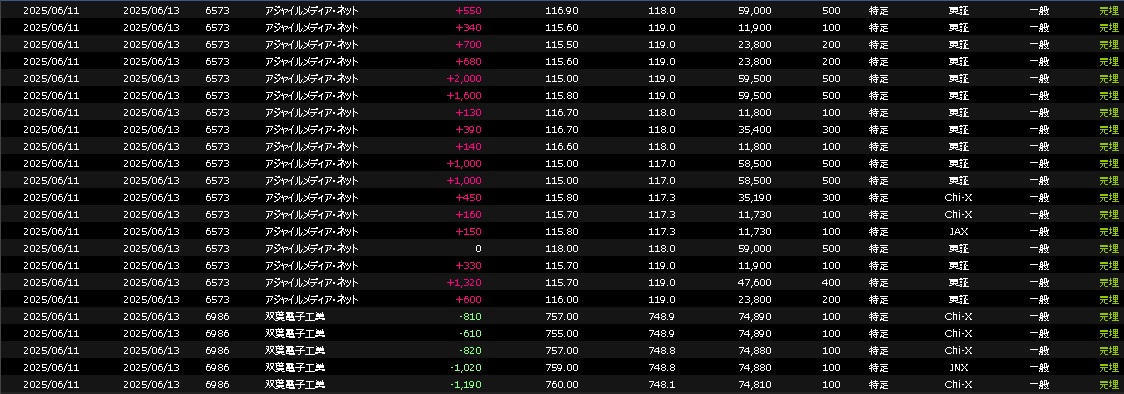Screen dimensions: 1124x394
Task: Select the row with +550 profit
Action: (562, 11)
